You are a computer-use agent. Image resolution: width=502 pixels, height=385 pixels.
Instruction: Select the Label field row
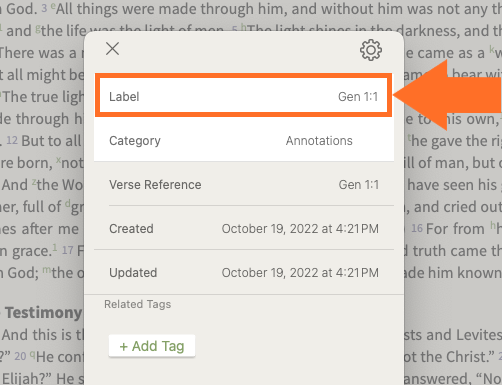click(x=244, y=96)
